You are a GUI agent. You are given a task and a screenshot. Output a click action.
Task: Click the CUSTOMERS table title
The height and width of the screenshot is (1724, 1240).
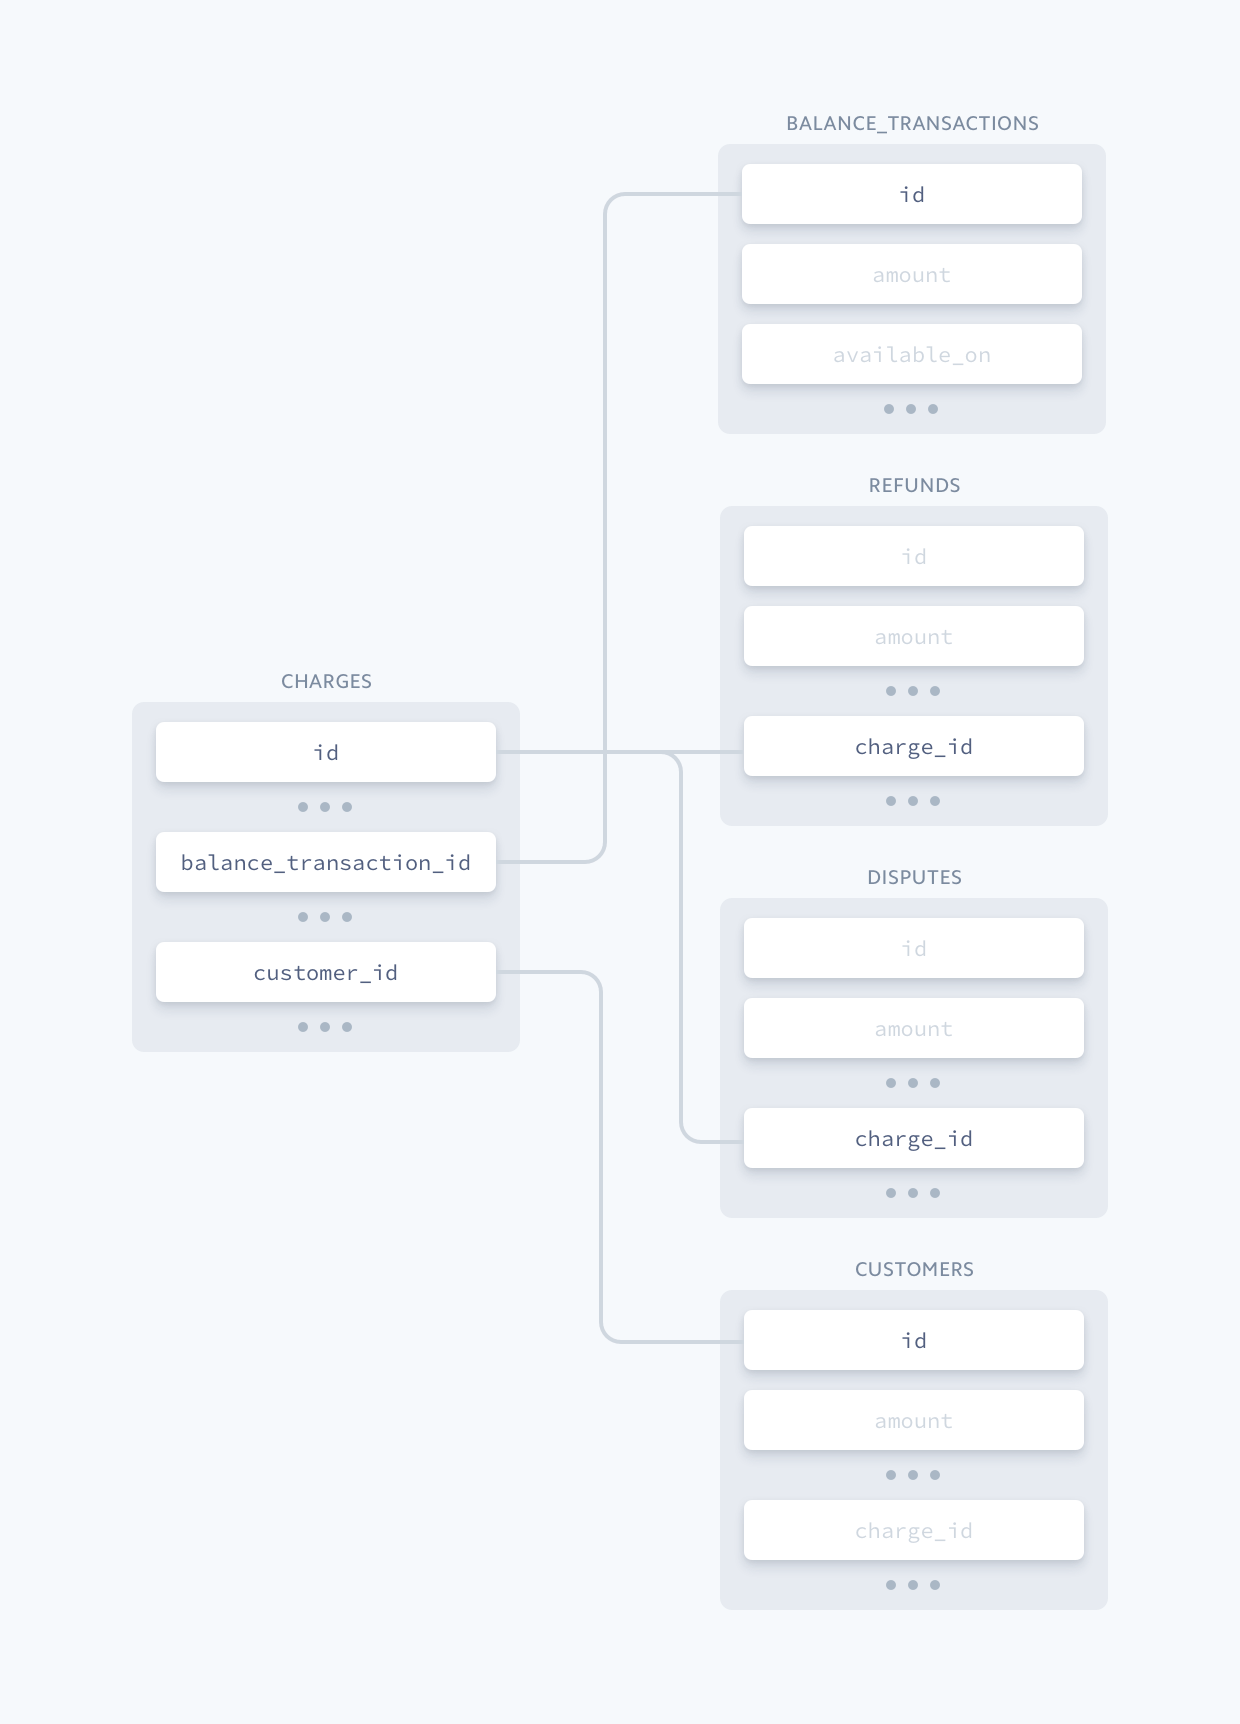click(914, 1269)
